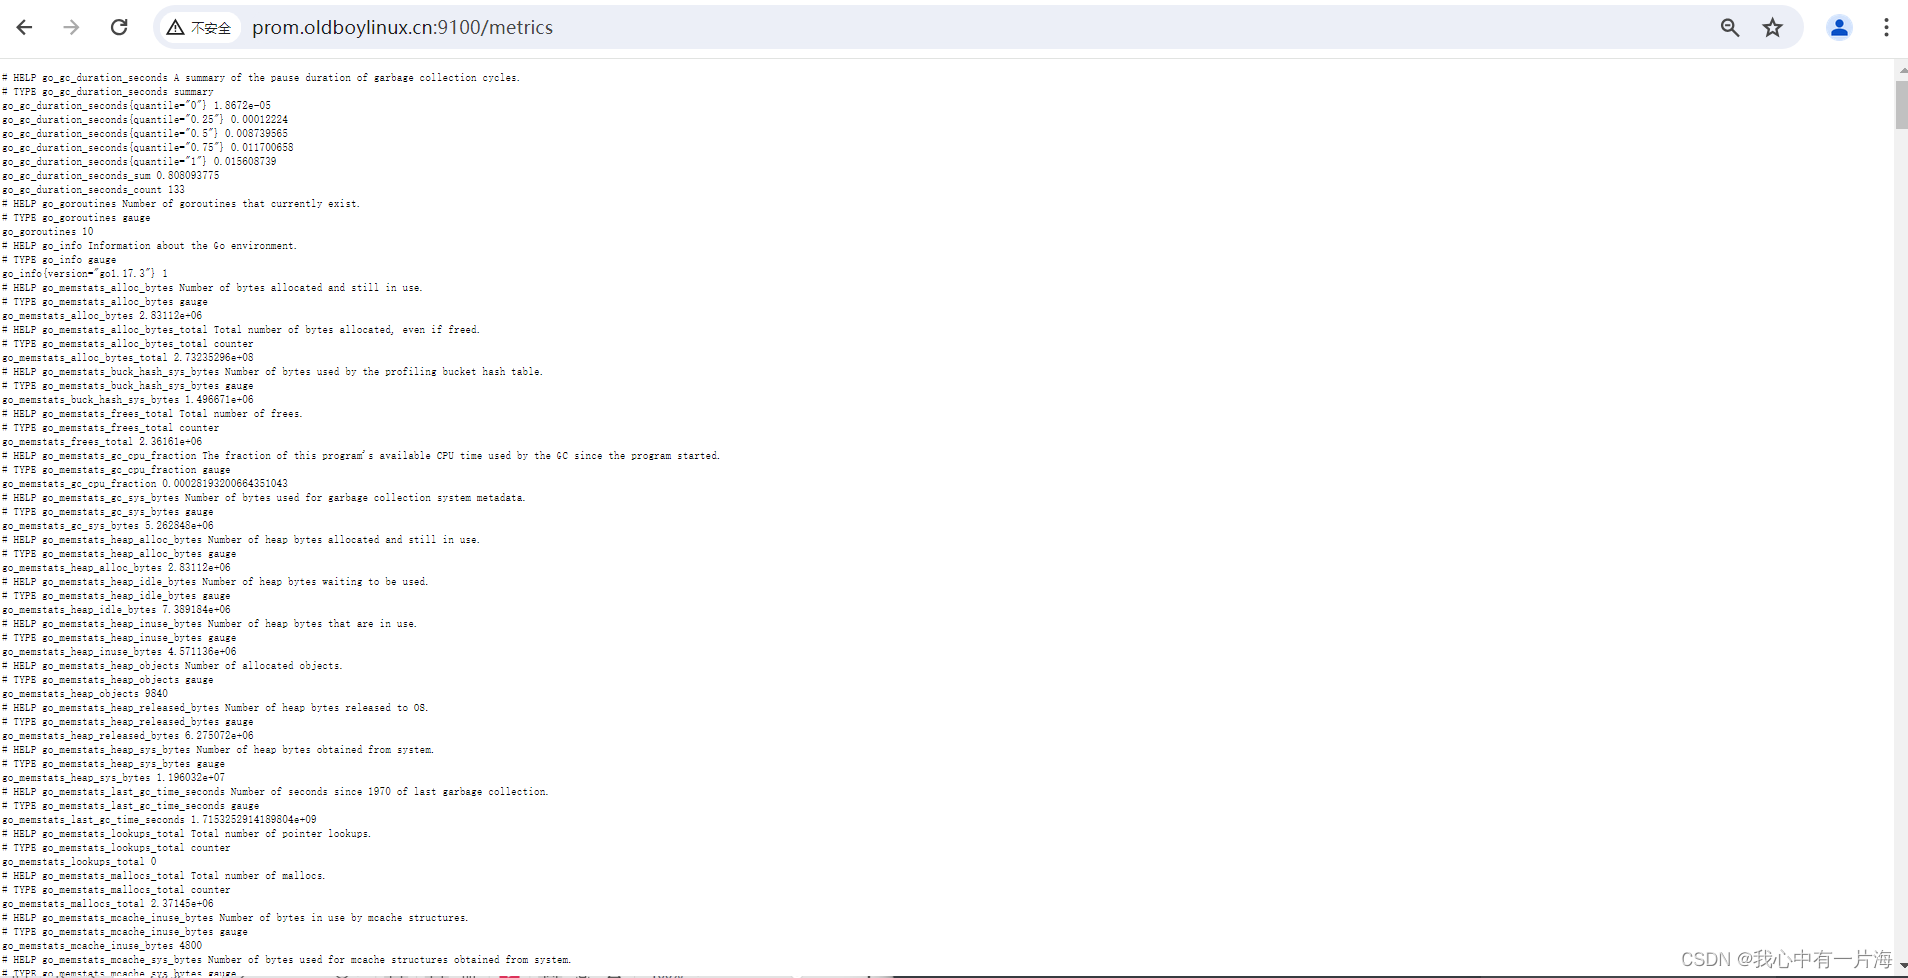This screenshot has height=978, width=1908.
Task: Go back to the previous page
Action: click(25, 27)
